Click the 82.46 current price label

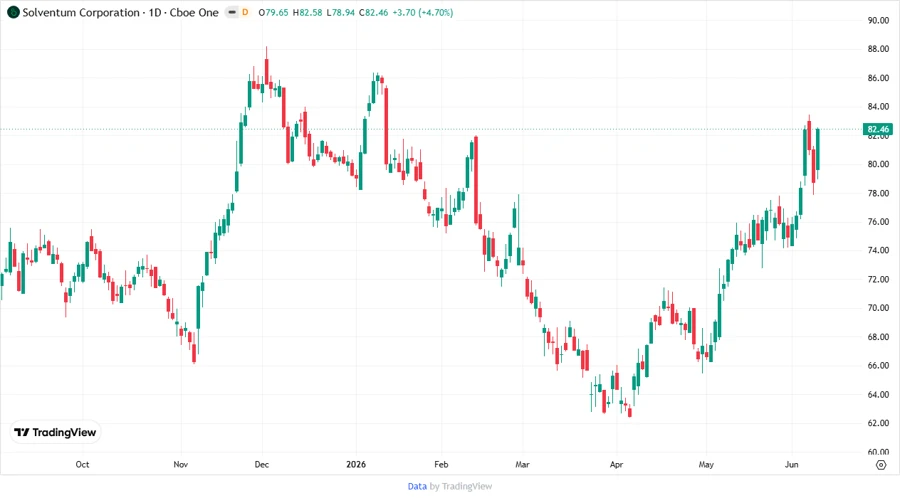tap(878, 129)
